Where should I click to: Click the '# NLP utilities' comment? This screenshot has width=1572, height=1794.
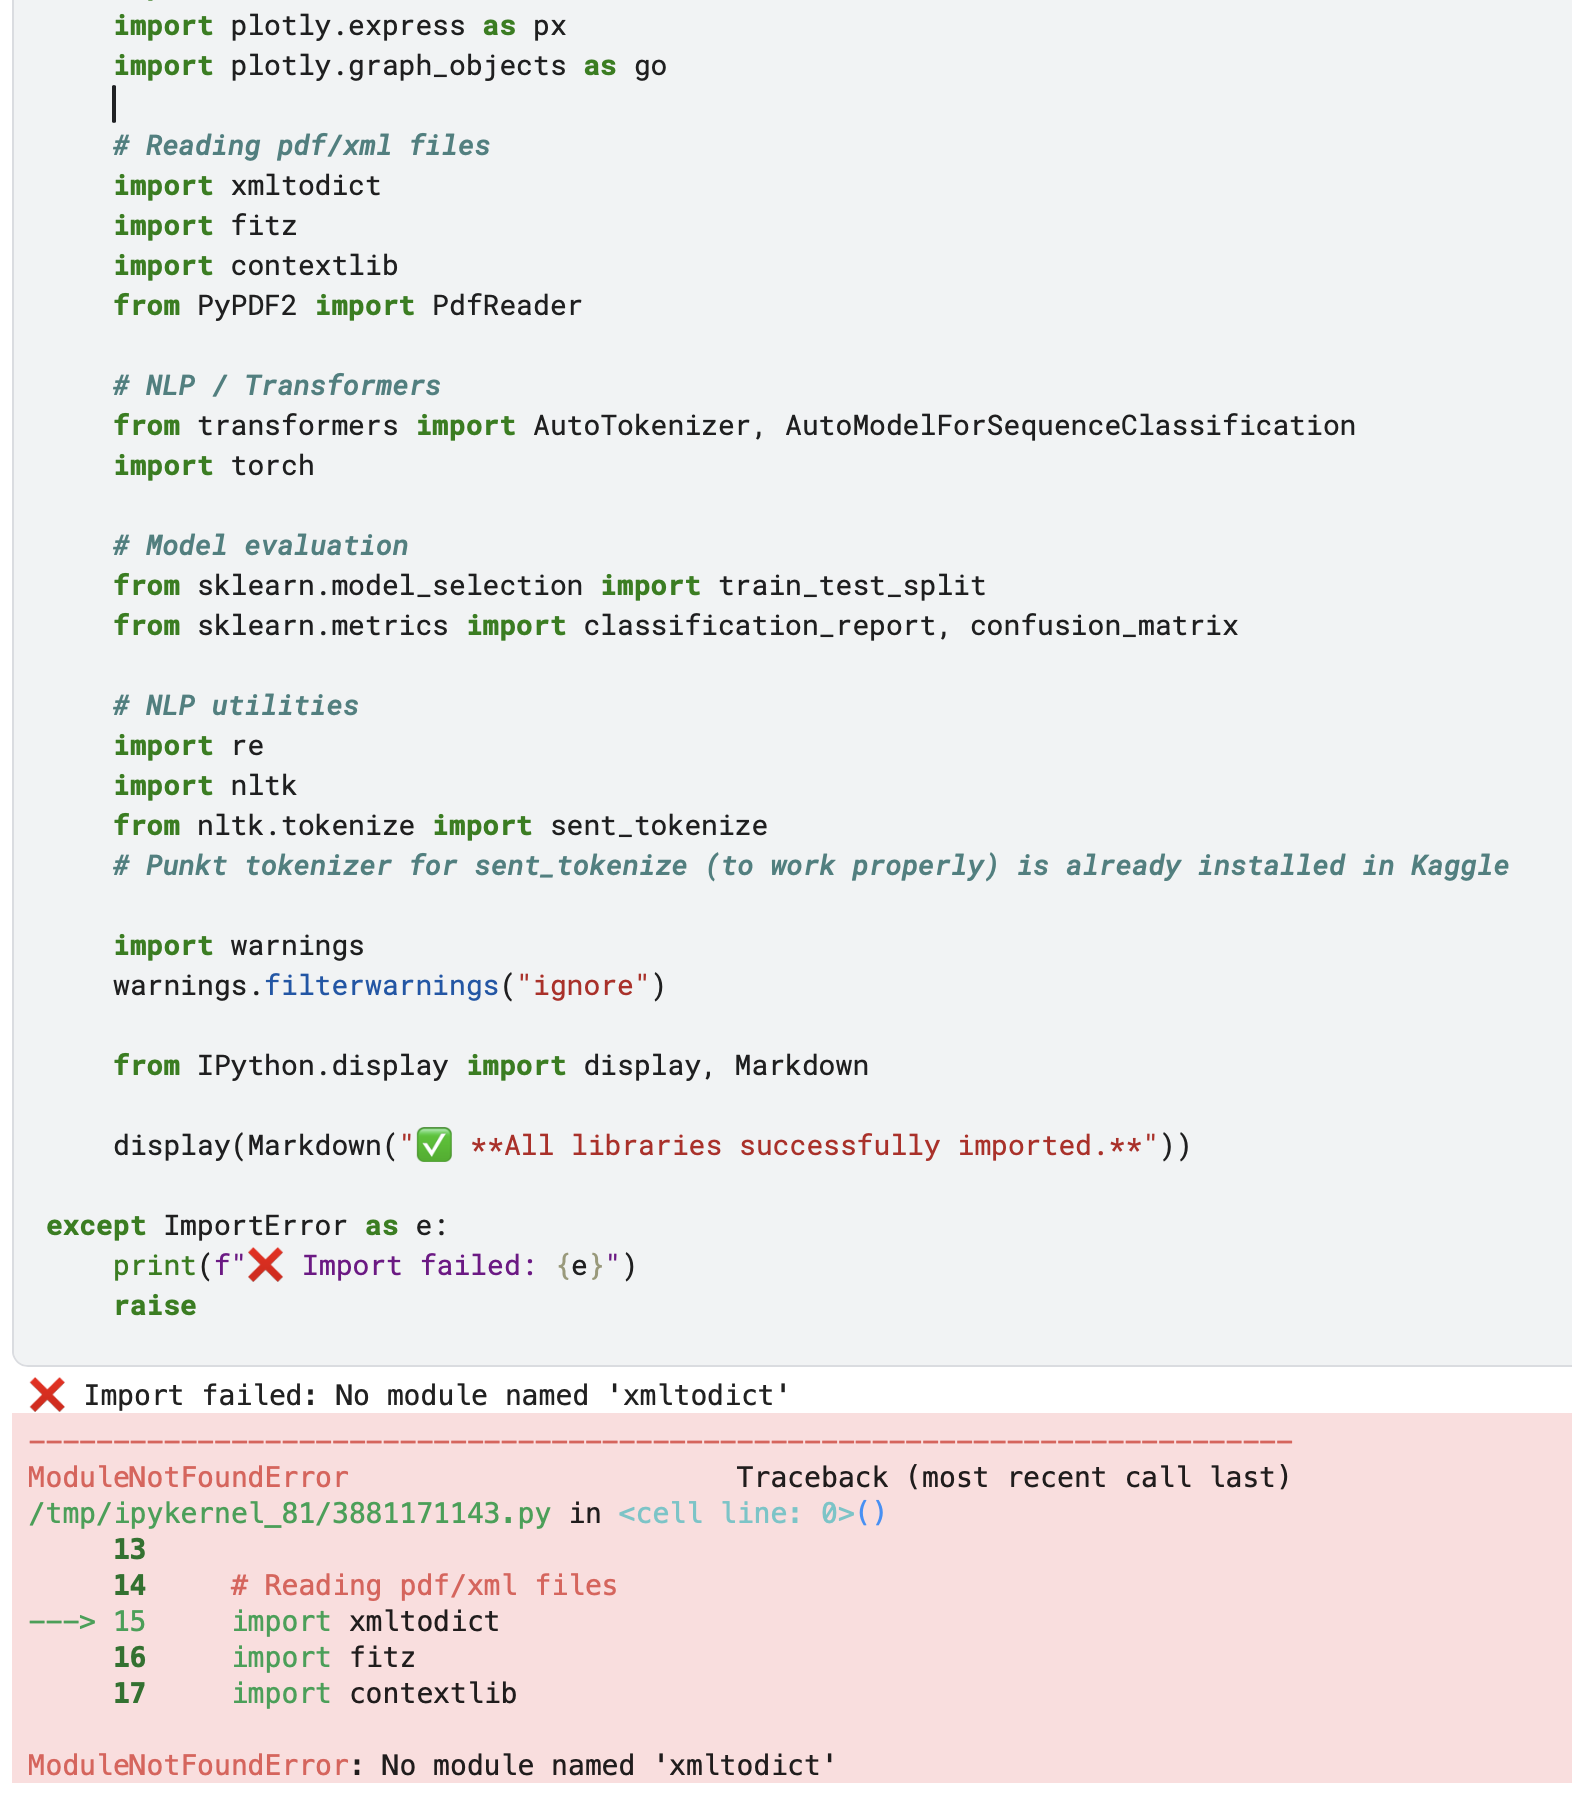[x=236, y=705]
